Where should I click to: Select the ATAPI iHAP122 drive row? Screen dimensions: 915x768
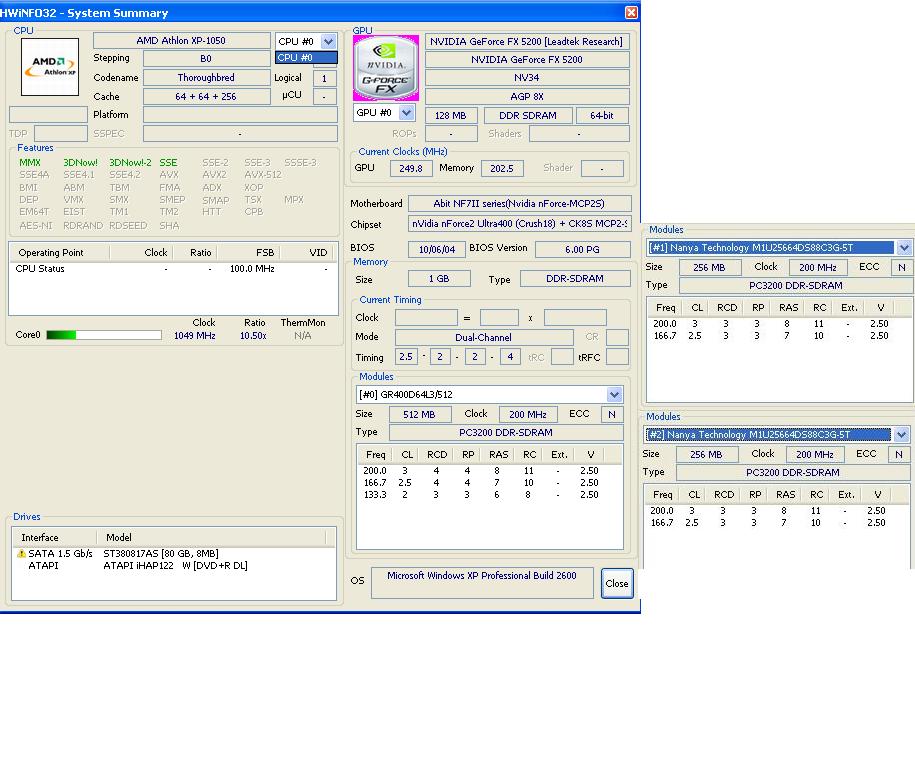click(173, 565)
